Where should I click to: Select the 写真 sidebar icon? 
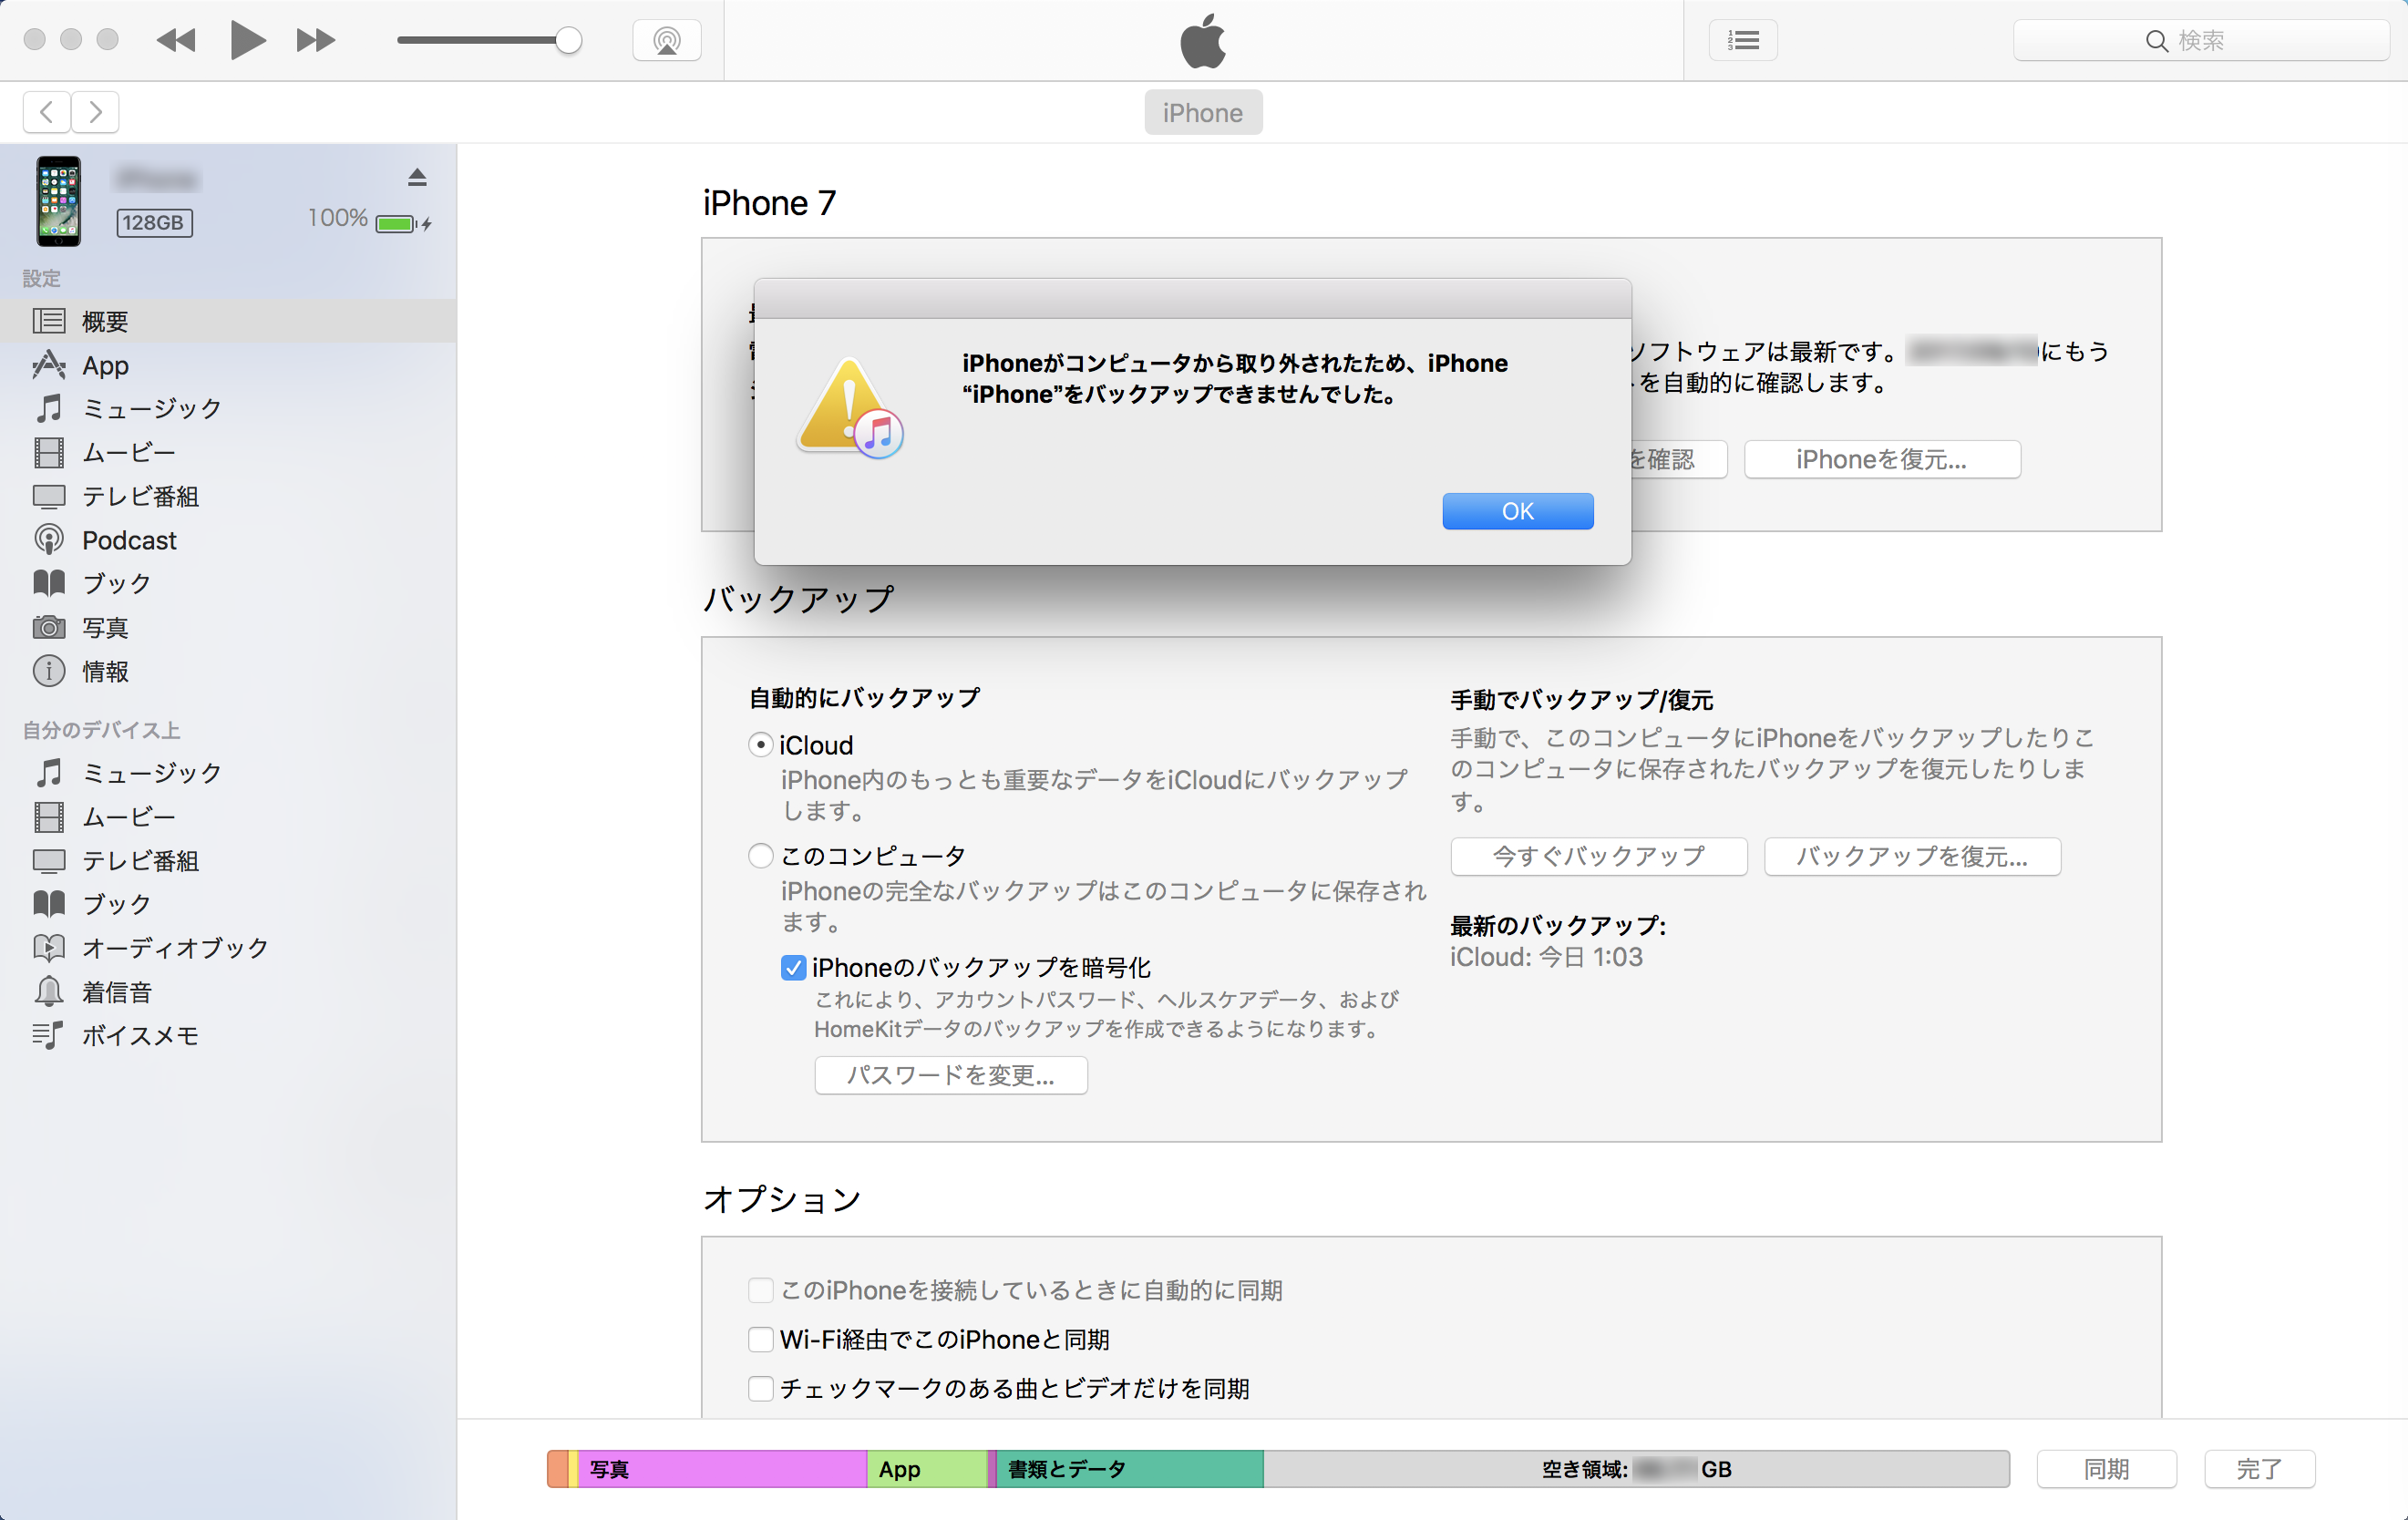point(51,625)
